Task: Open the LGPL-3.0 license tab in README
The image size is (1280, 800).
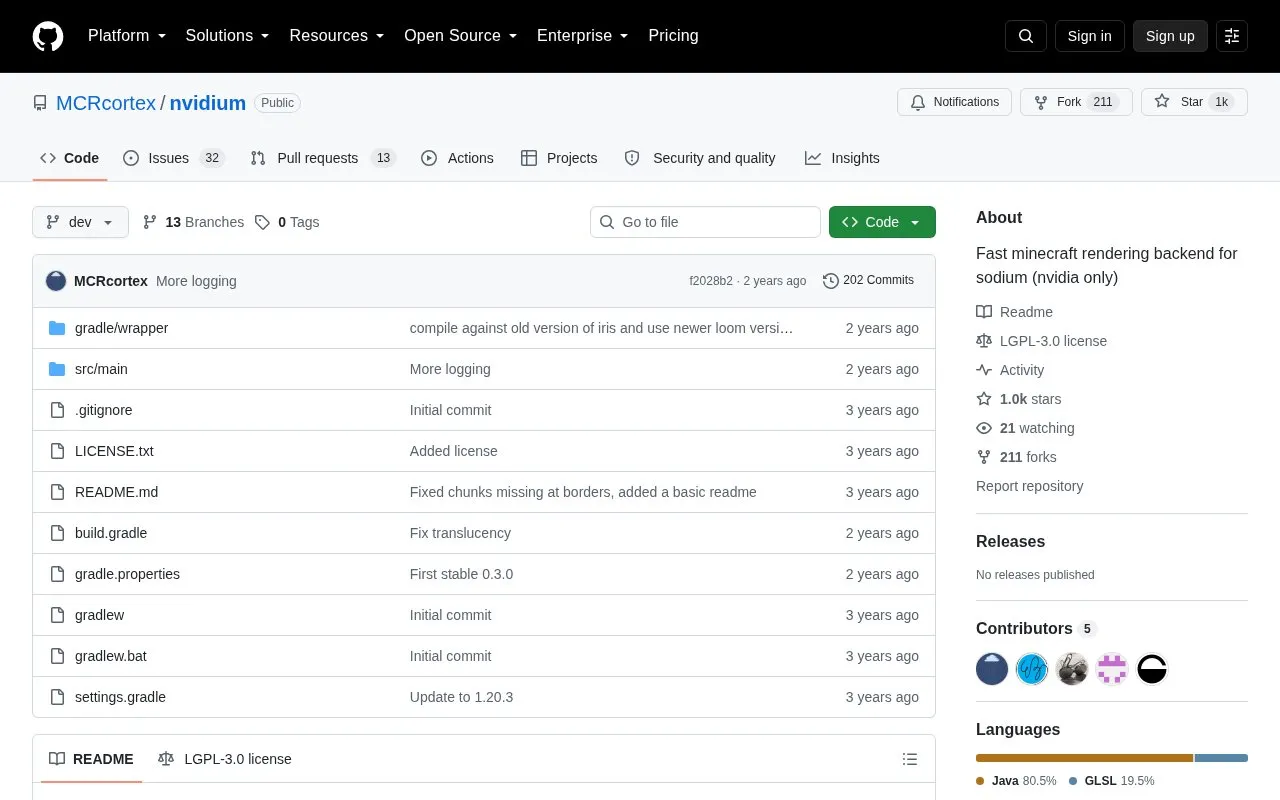Action: [x=225, y=759]
